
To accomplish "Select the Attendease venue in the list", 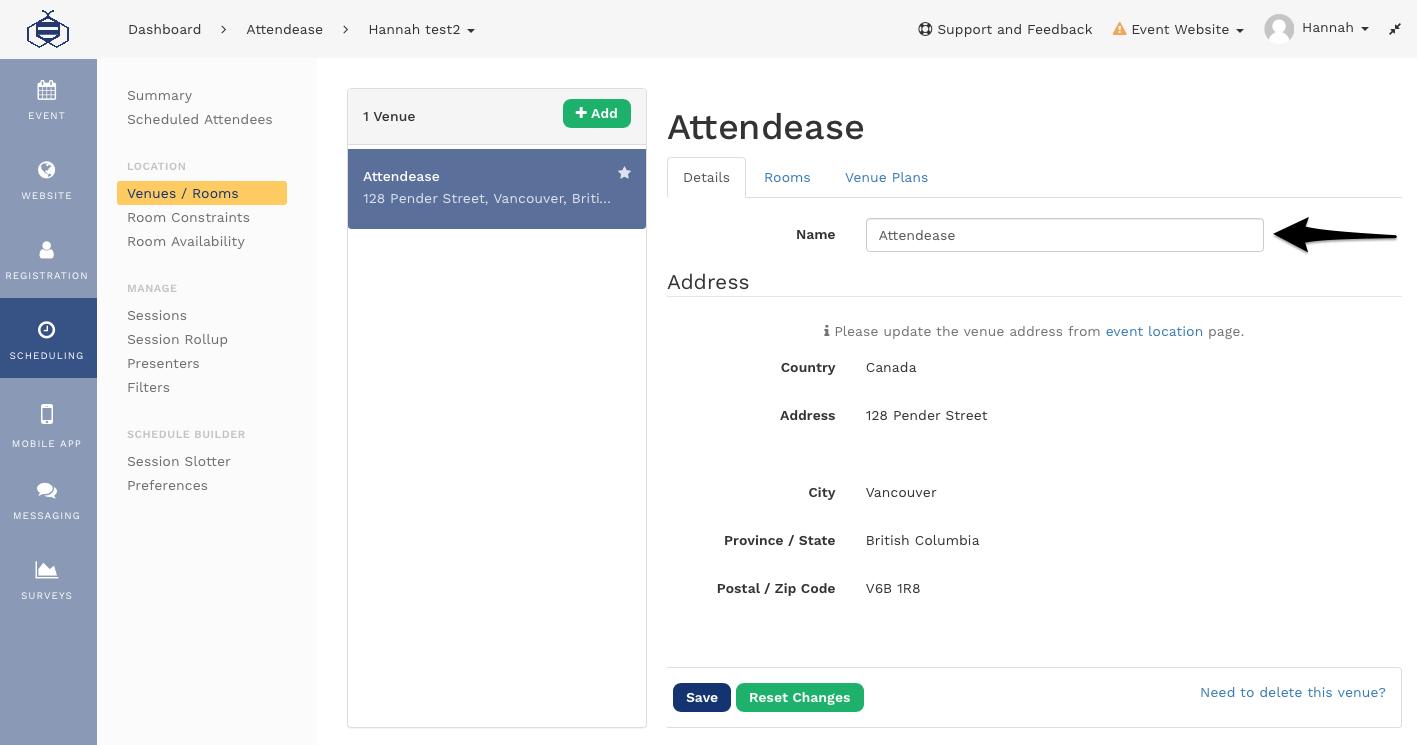I will [497, 188].
